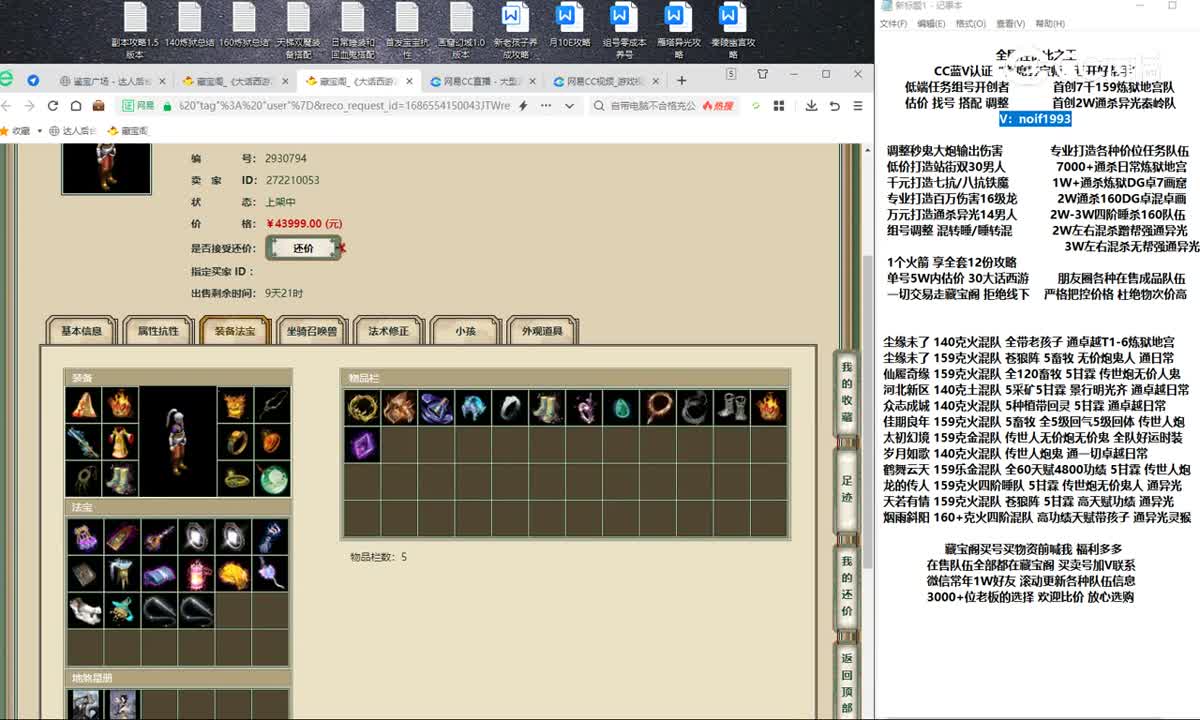Switch to the 基本信息 tab
1200x720 pixels.
[80, 330]
